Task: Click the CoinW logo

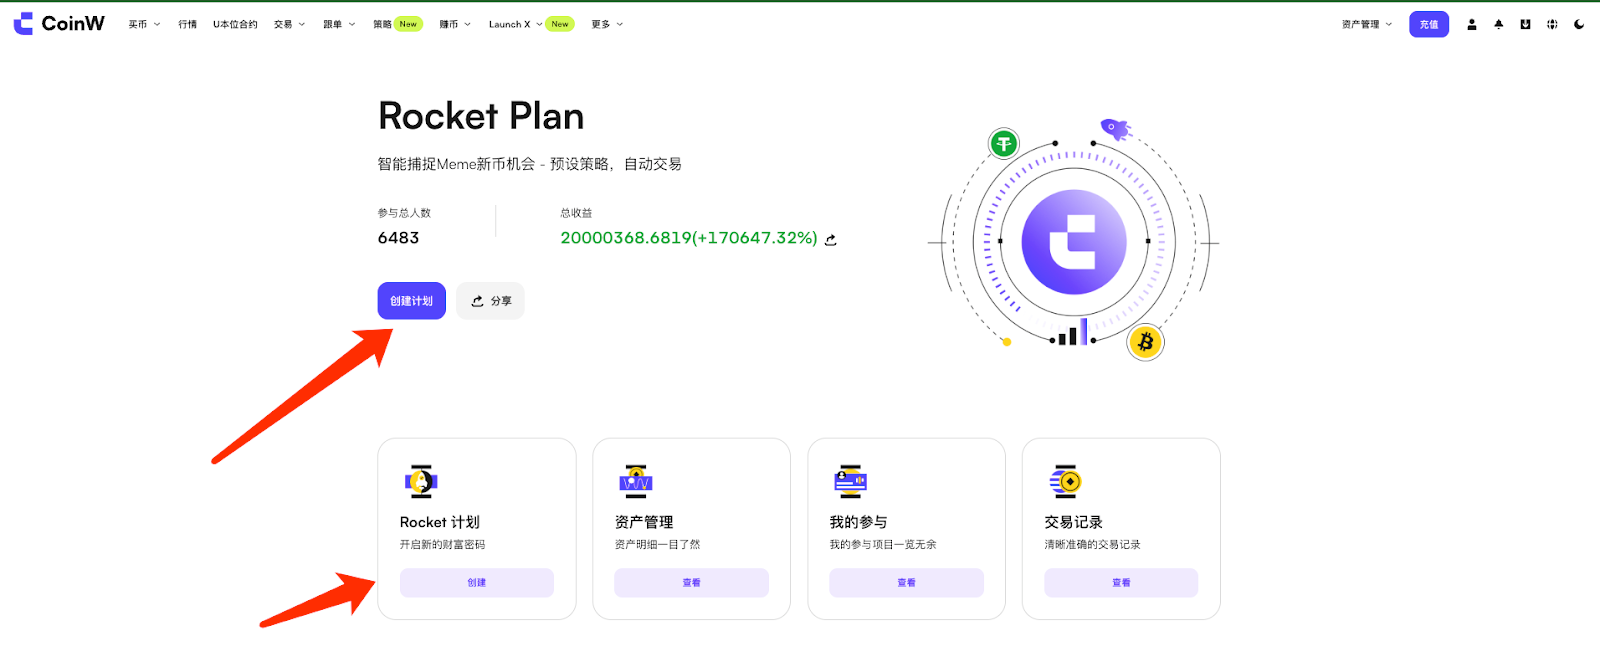Action: point(59,24)
